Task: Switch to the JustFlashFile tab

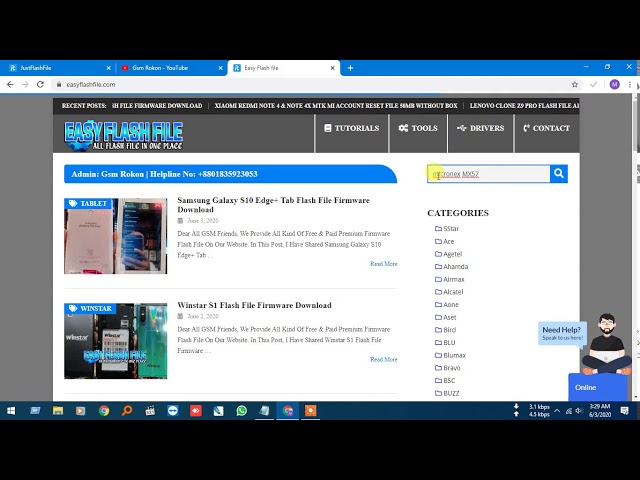Action: pos(57,68)
